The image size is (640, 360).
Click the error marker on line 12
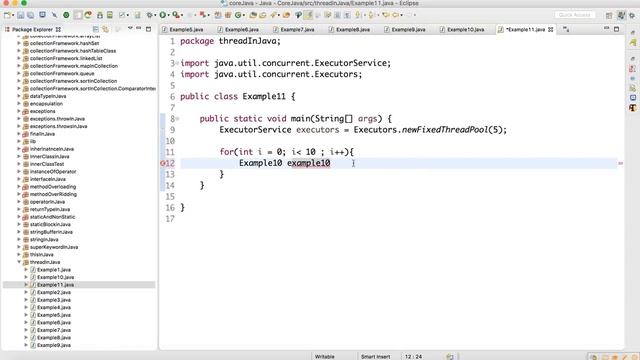point(162,163)
